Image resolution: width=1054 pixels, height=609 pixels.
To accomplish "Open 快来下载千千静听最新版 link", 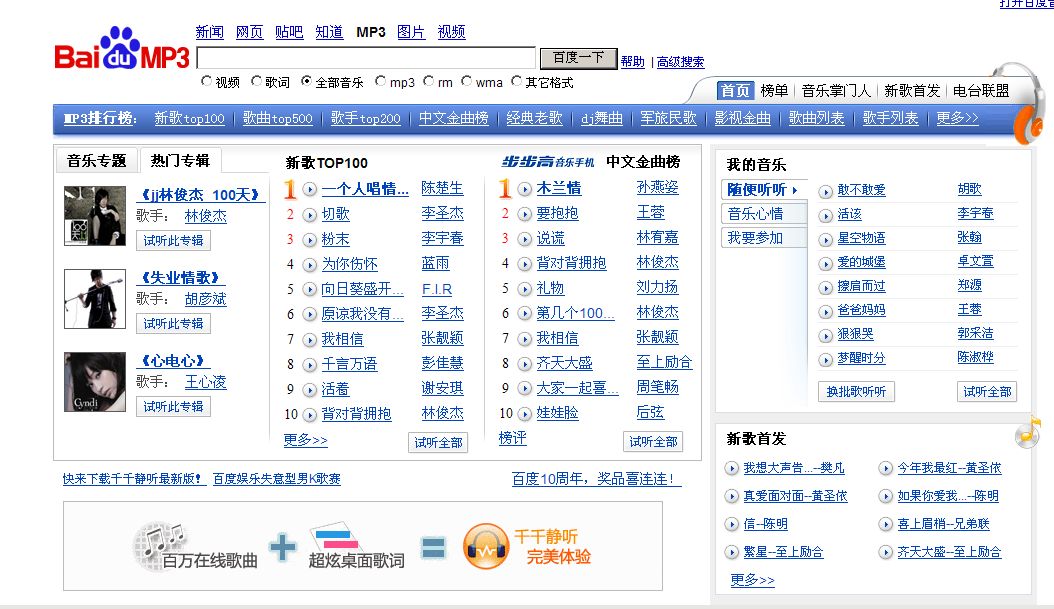I will click(132, 479).
